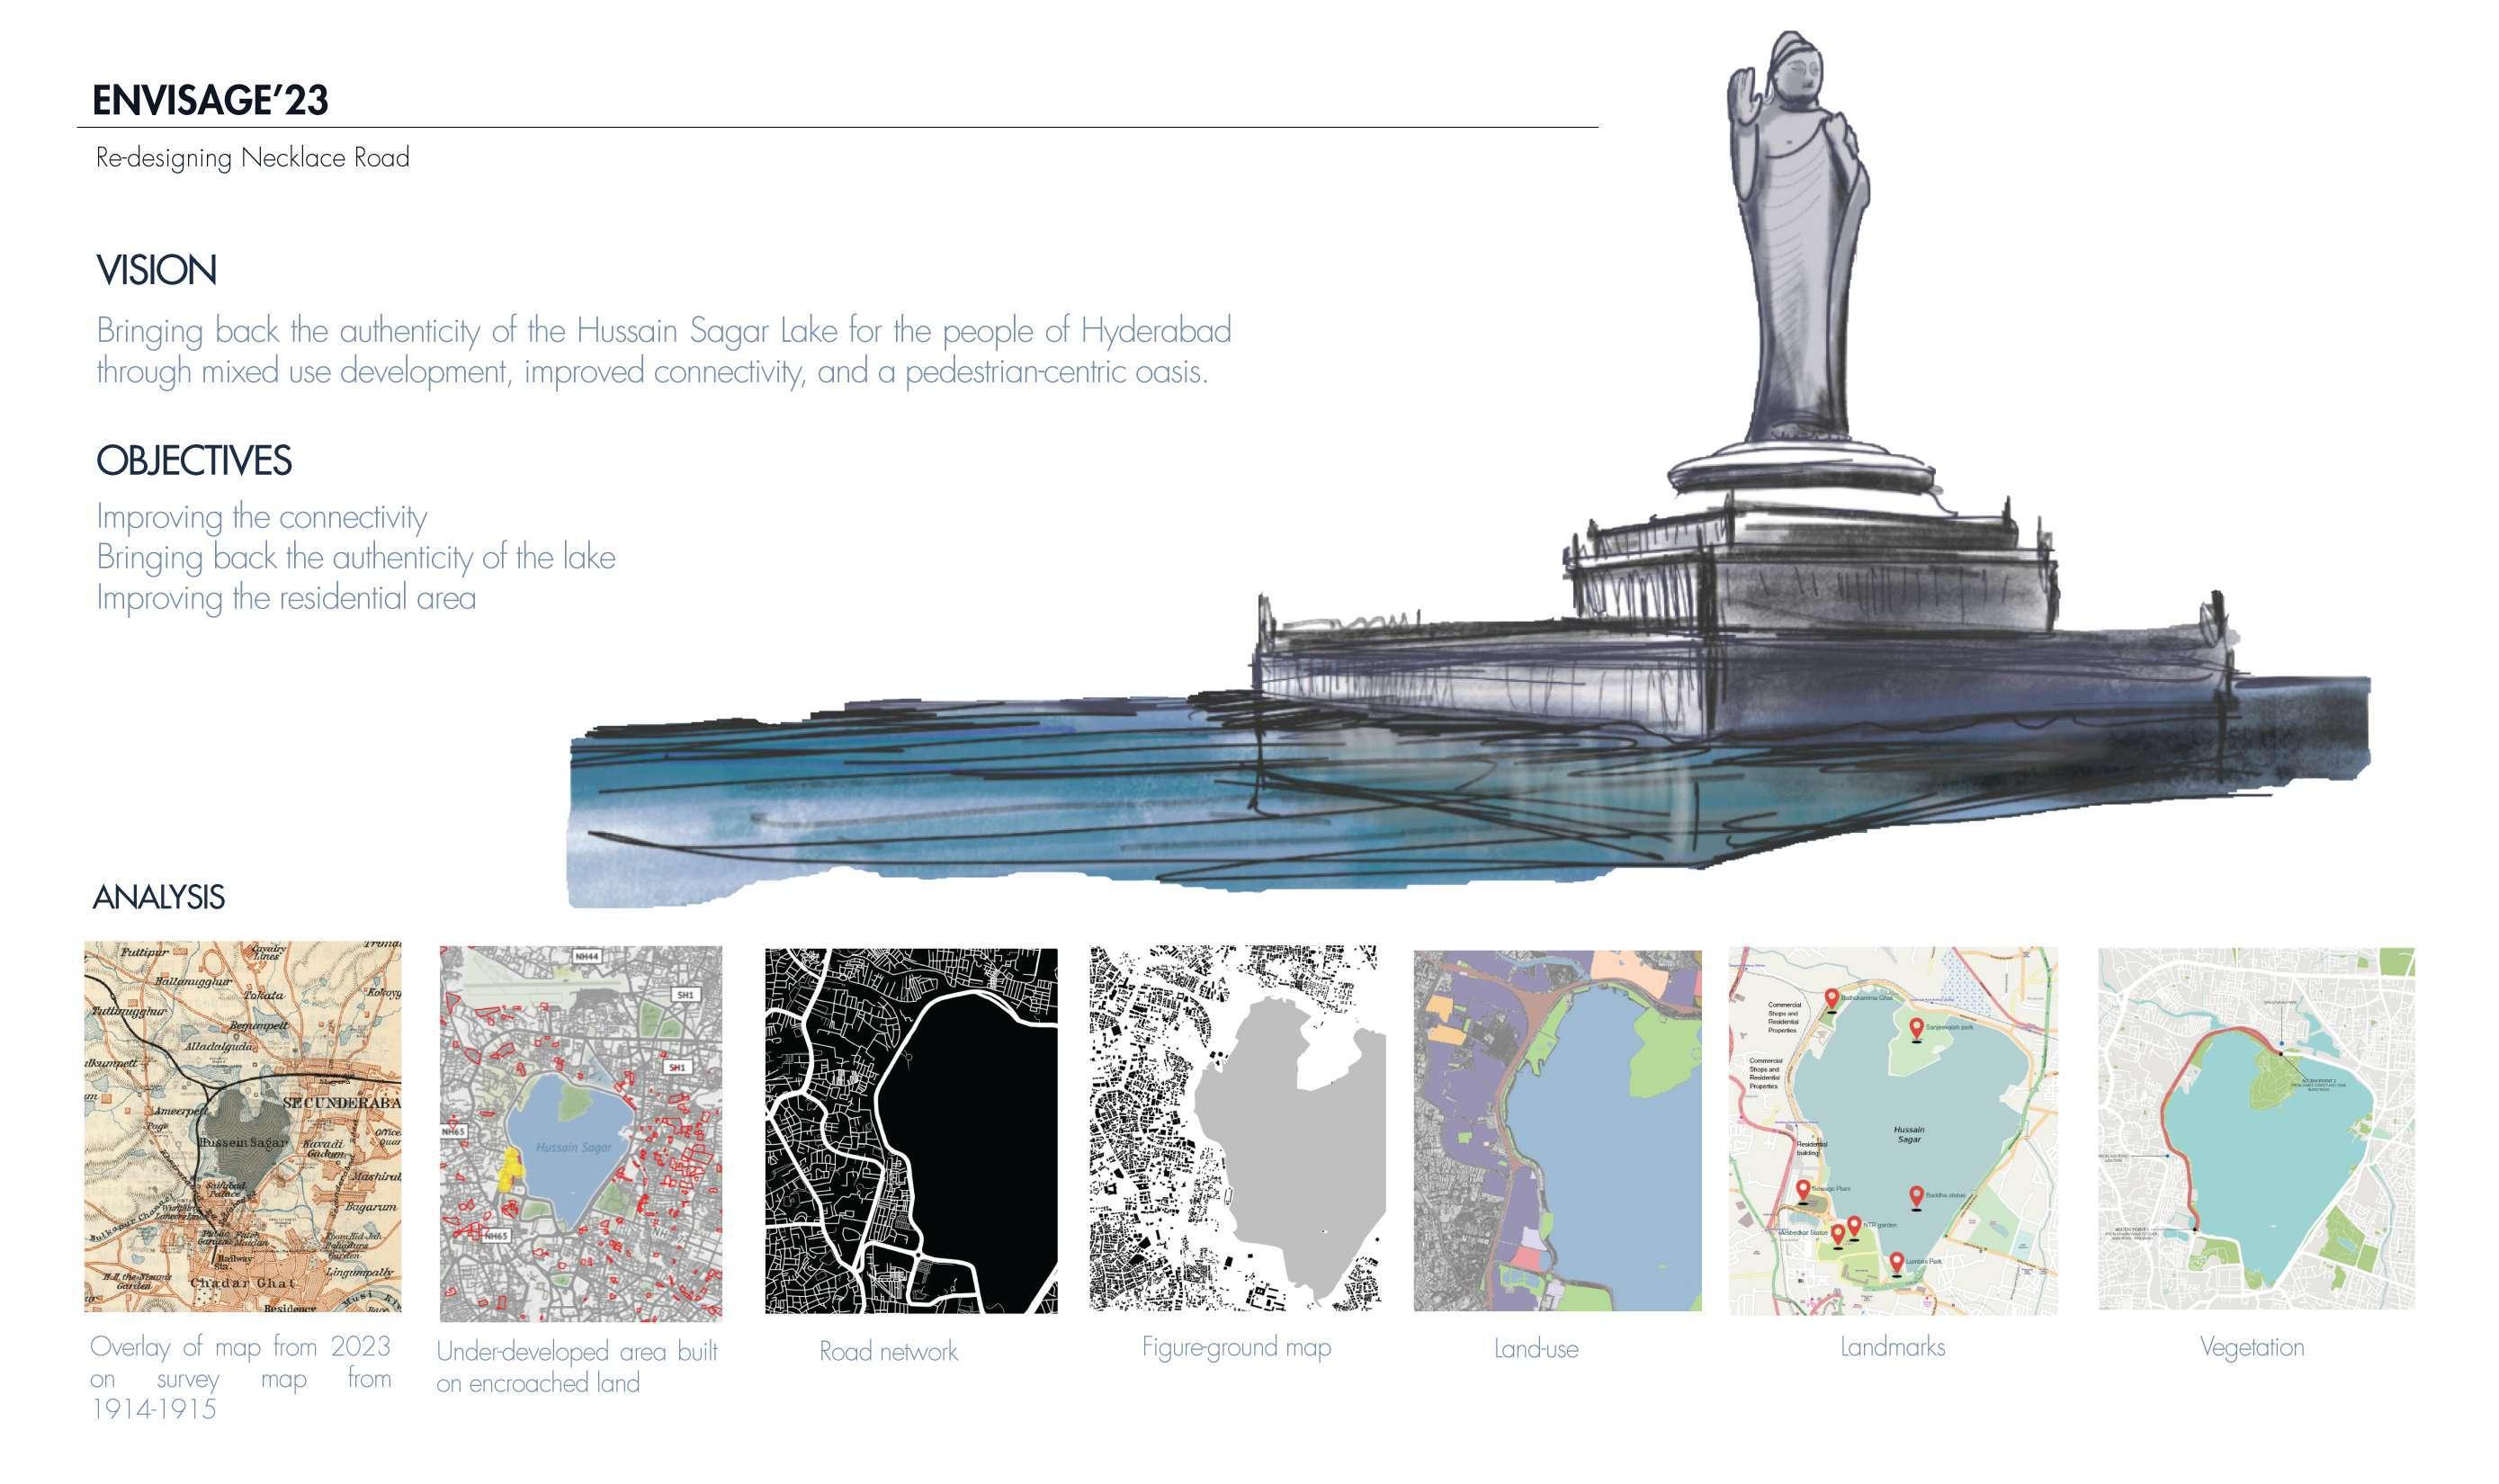Image resolution: width=2499 pixels, height=1484 pixels.
Task: Click the Sewage Plant map pin
Action: (x=1803, y=1190)
